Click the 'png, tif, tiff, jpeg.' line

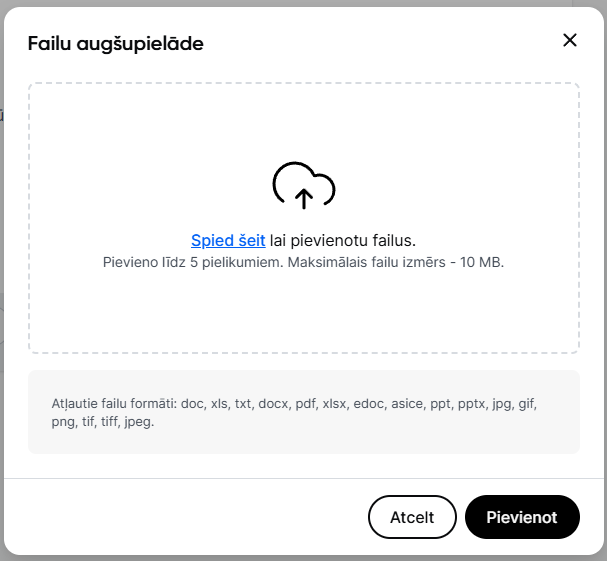tap(103, 422)
